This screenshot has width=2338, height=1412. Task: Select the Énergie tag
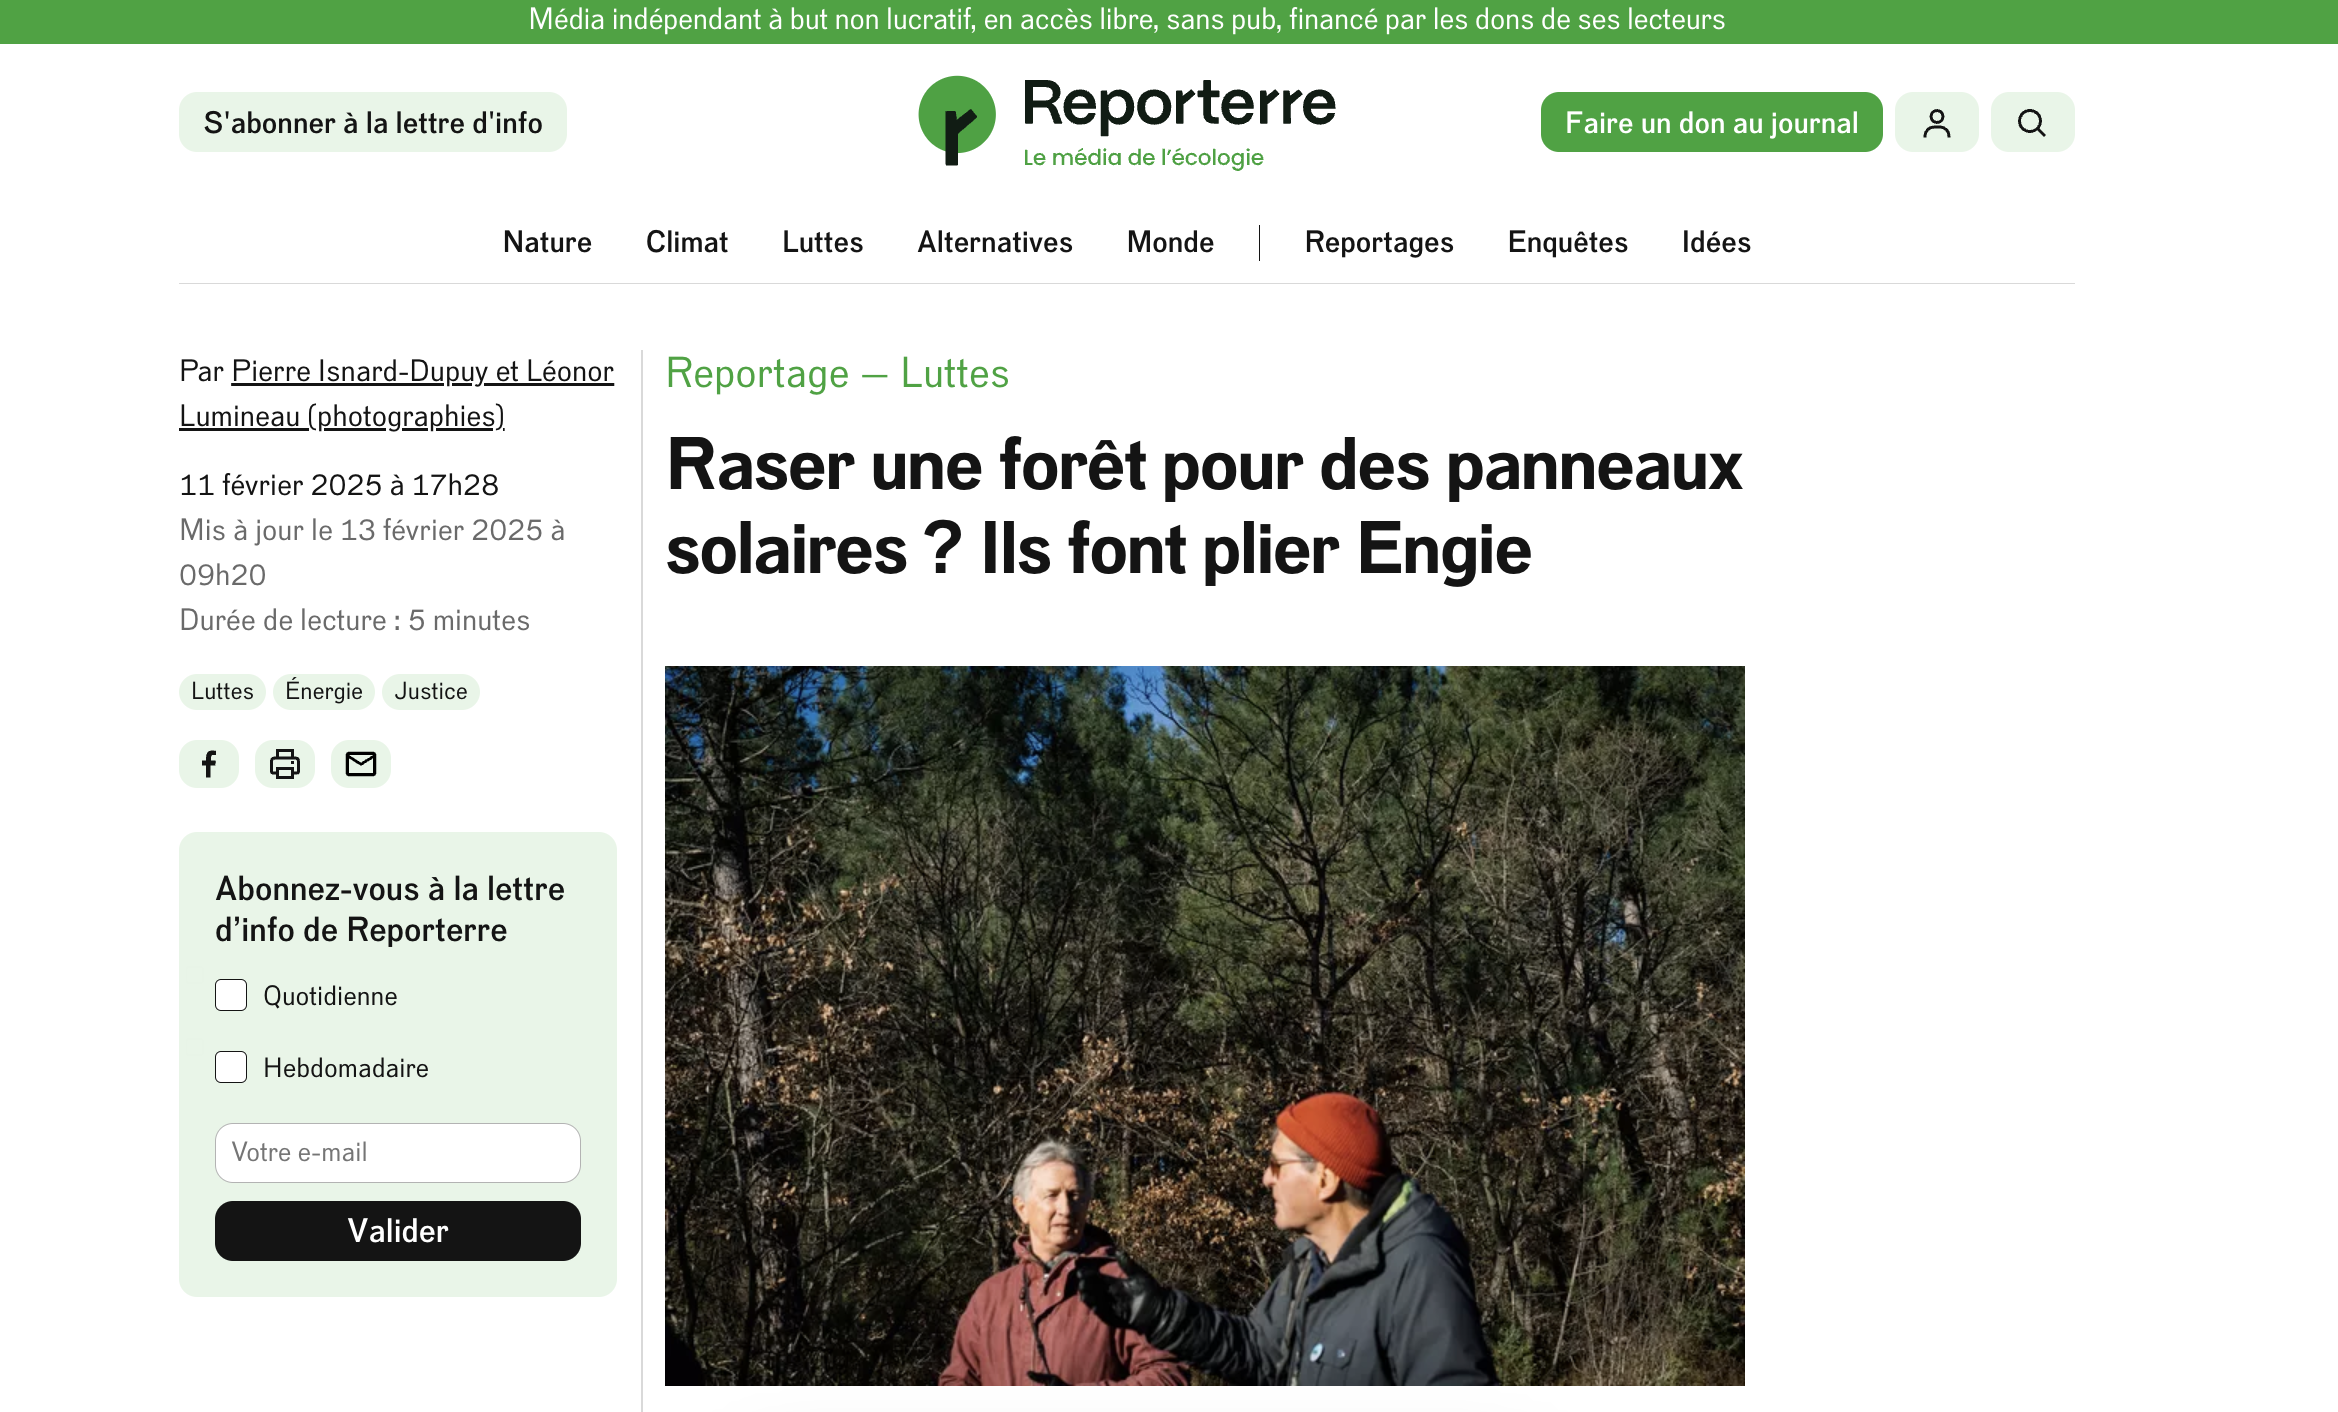(x=324, y=691)
